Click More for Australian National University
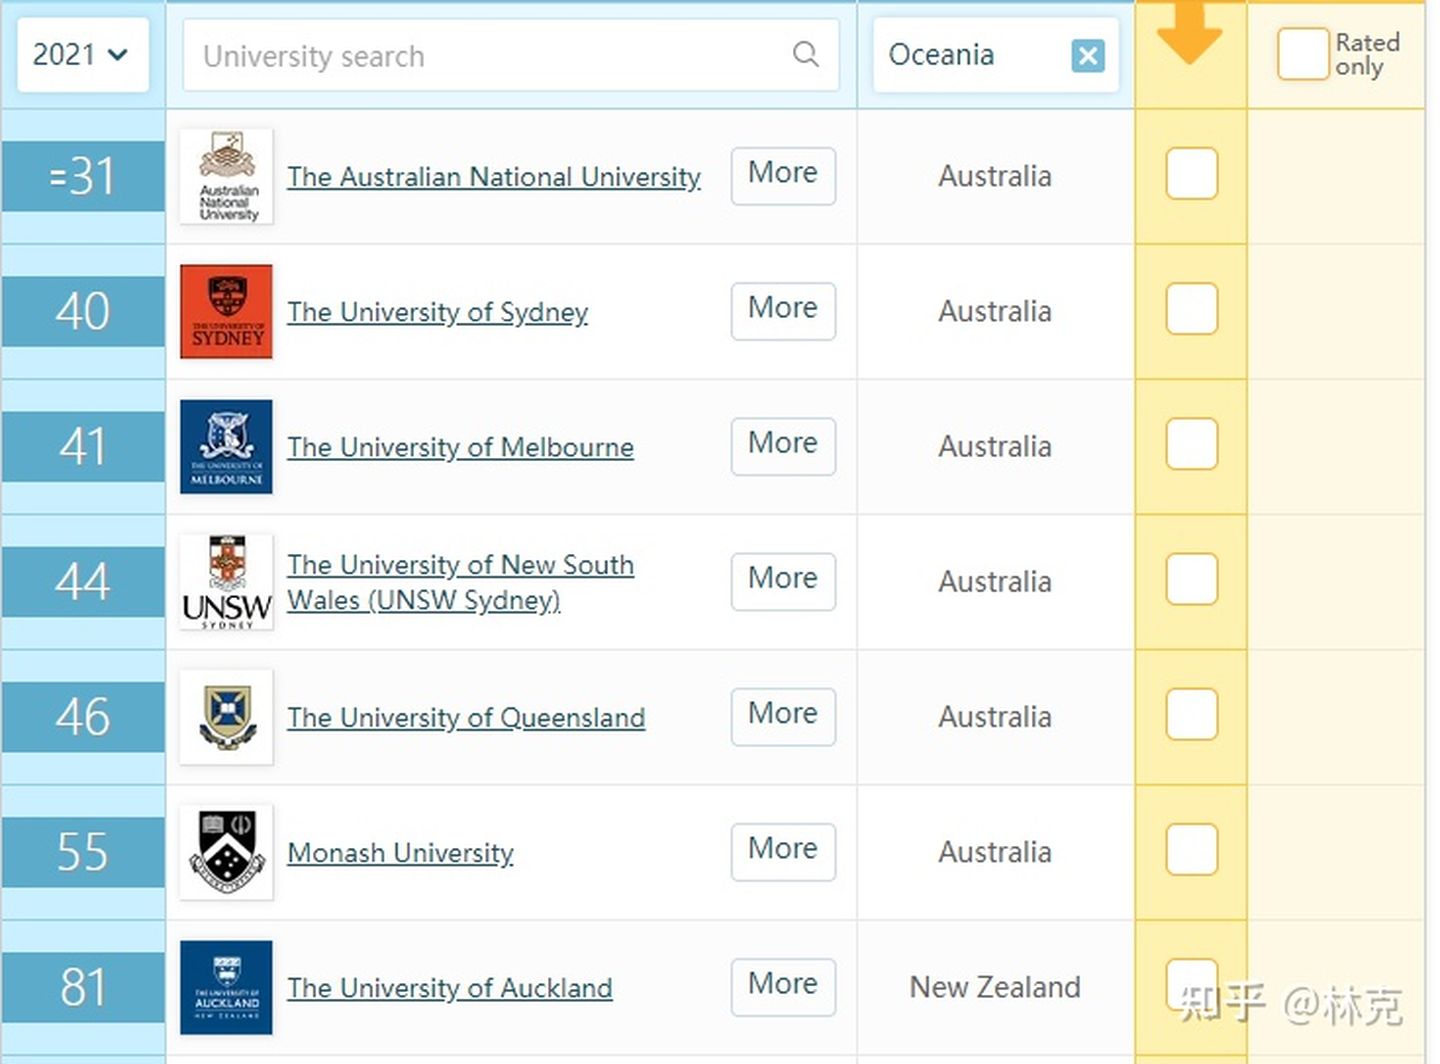Viewport: 1440px width, 1064px height. (783, 176)
